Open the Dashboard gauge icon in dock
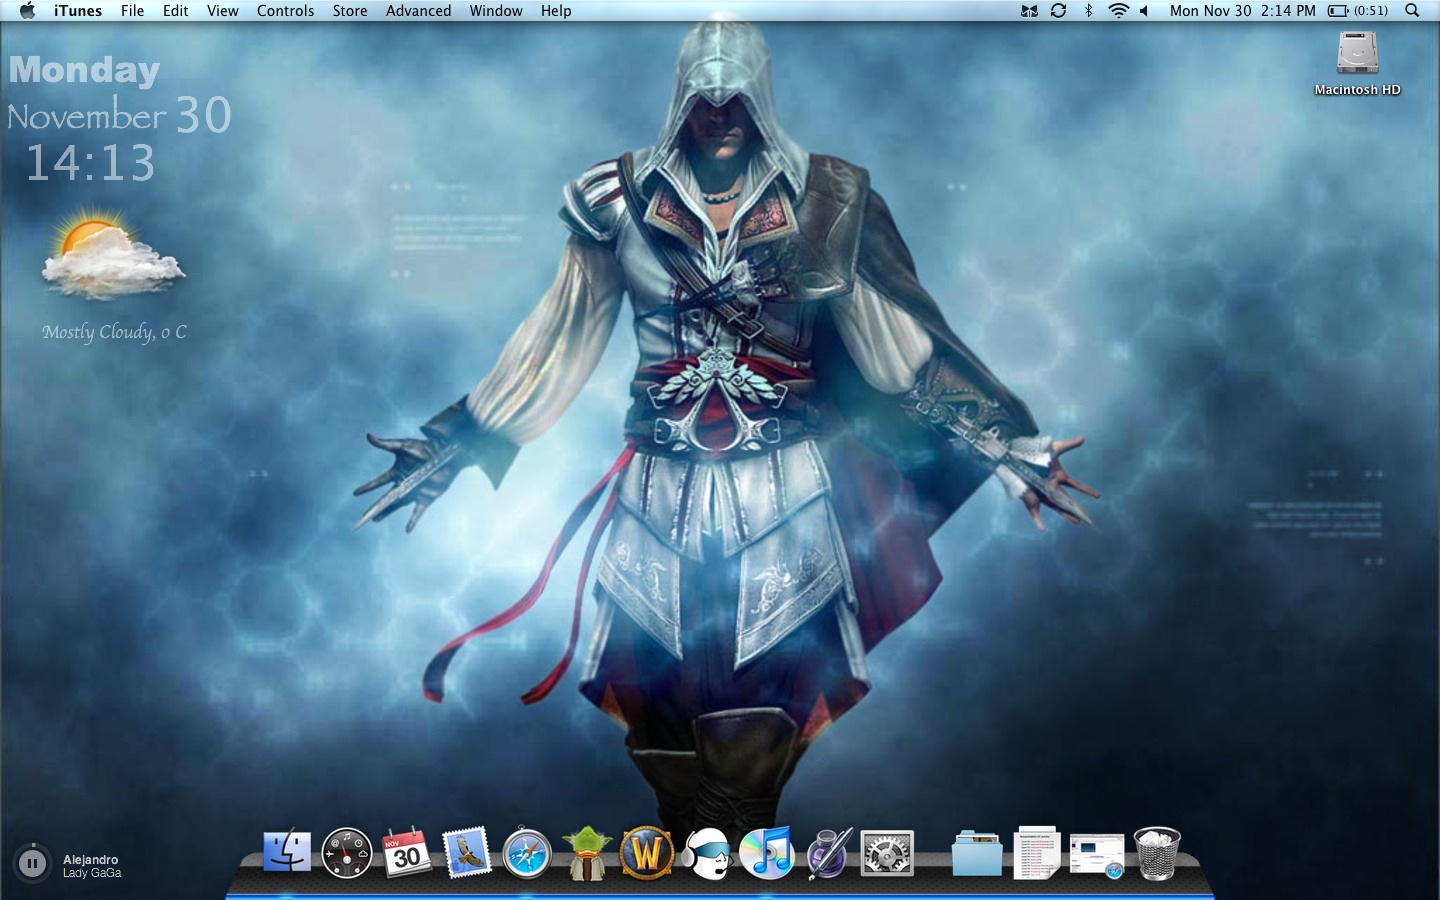Screen dimensions: 1440x900 click(347, 854)
